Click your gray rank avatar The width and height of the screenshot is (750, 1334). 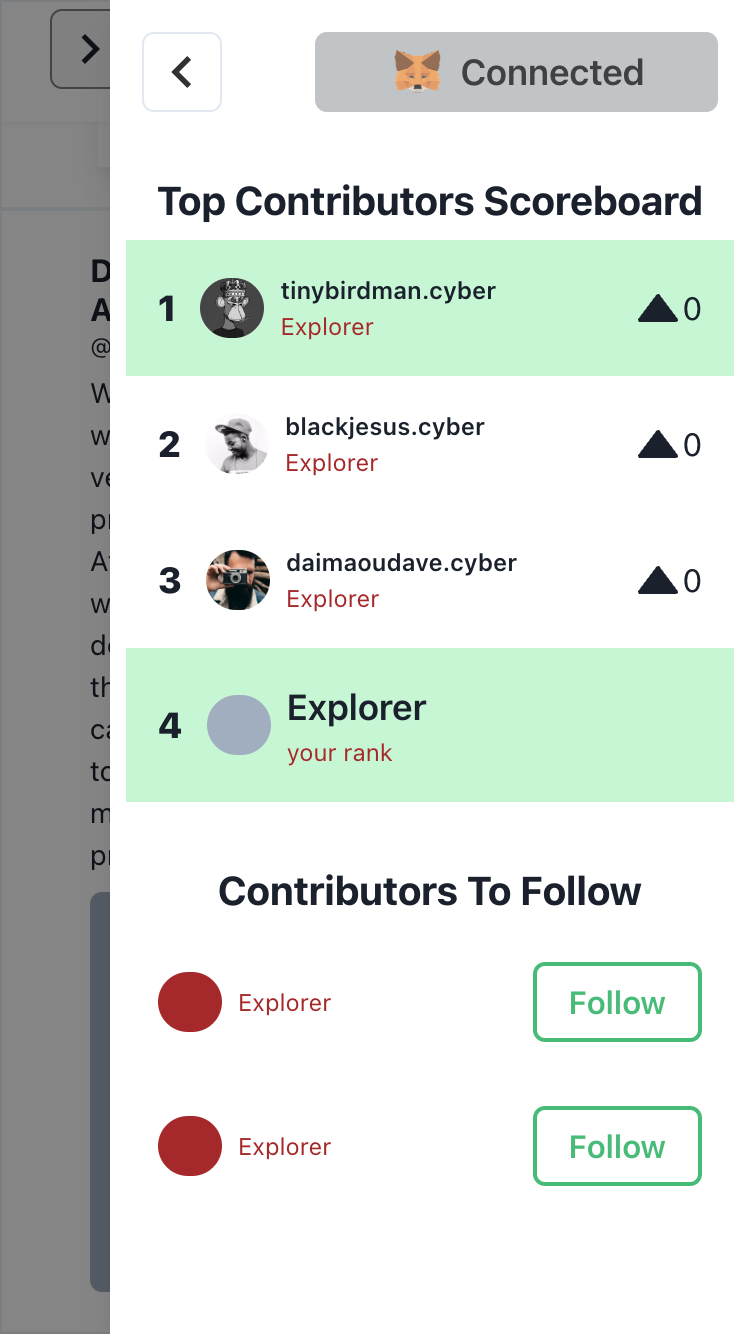click(239, 725)
